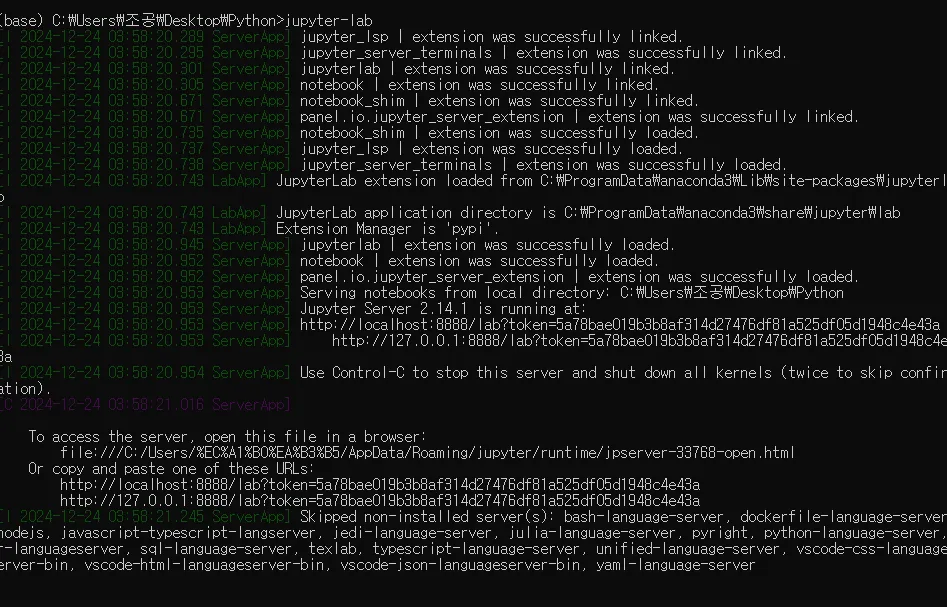Click the 127.0.0.1:8888 URL under 'copy and paste'
Image resolution: width=947 pixels, height=607 pixels.
pyautogui.click(x=380, y=501)
